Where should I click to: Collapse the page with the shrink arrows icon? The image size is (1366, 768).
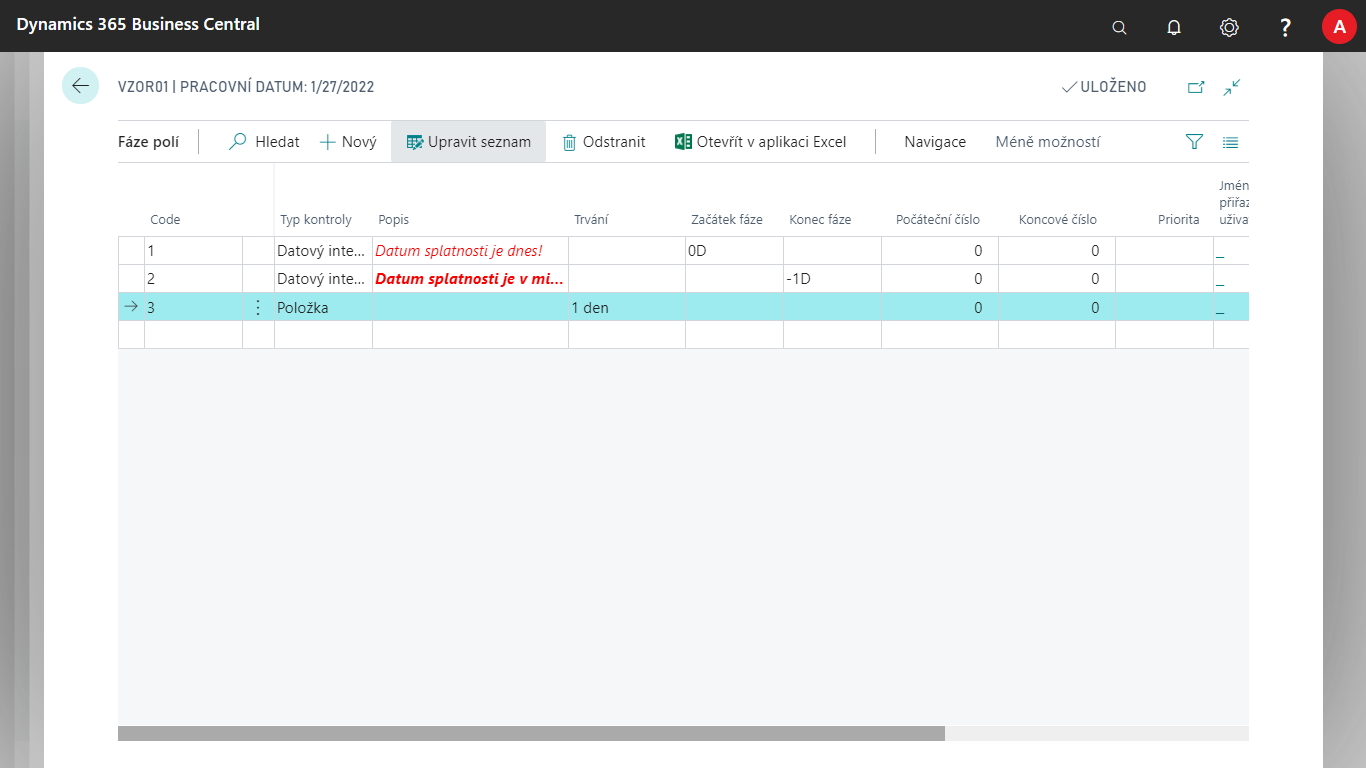1231,87
